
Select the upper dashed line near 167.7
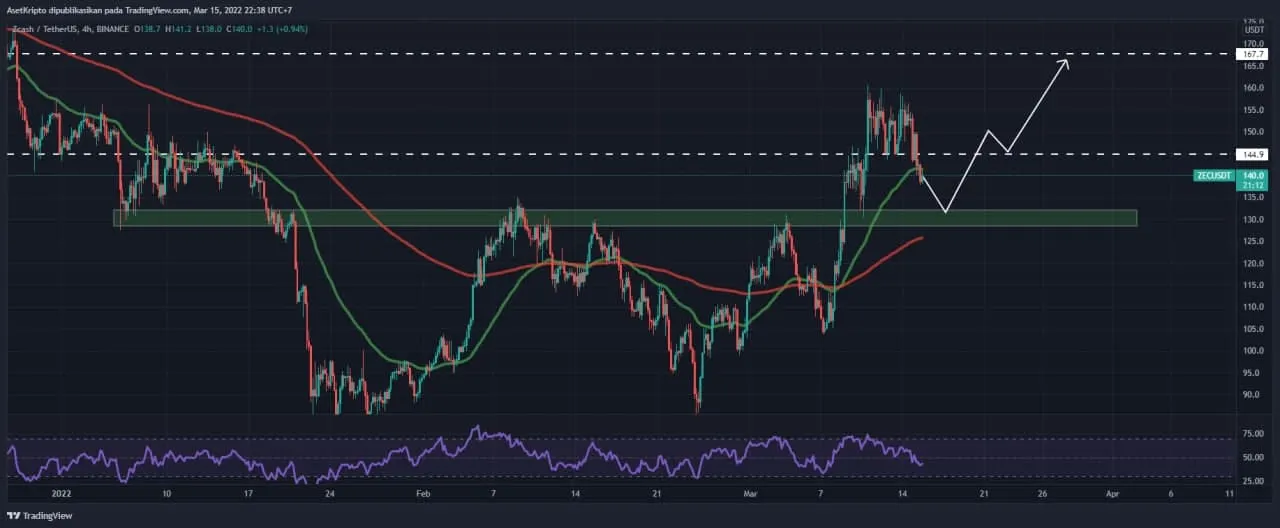tap(600, 54)
